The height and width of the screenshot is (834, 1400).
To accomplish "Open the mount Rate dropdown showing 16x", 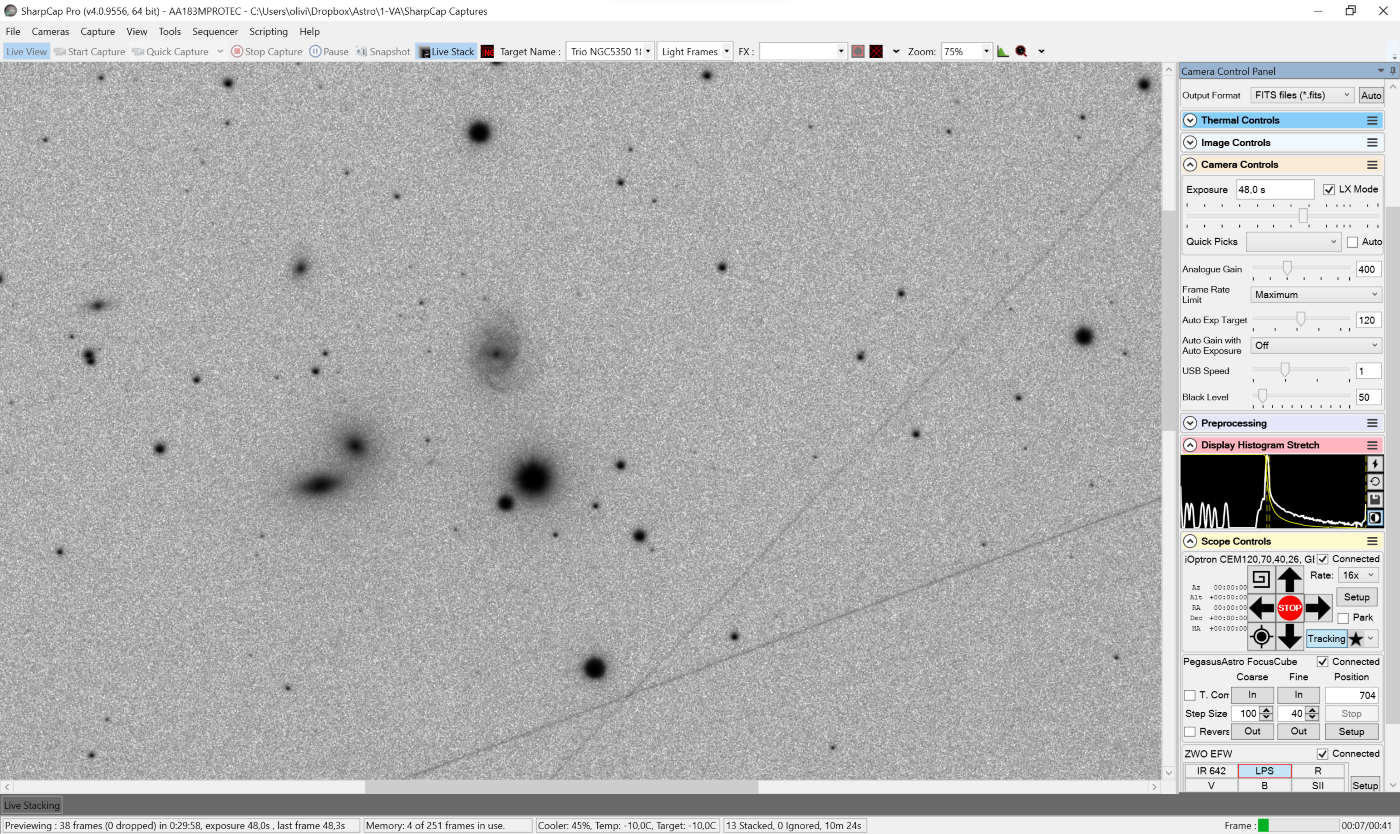I will point(1356,574).
